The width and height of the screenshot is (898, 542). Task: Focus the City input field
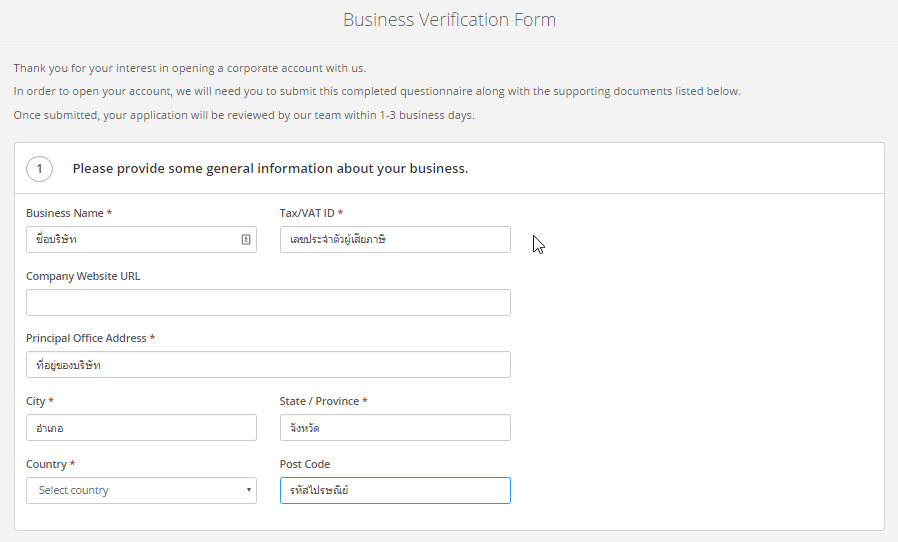pyautogui.click(x=141, y=427)
